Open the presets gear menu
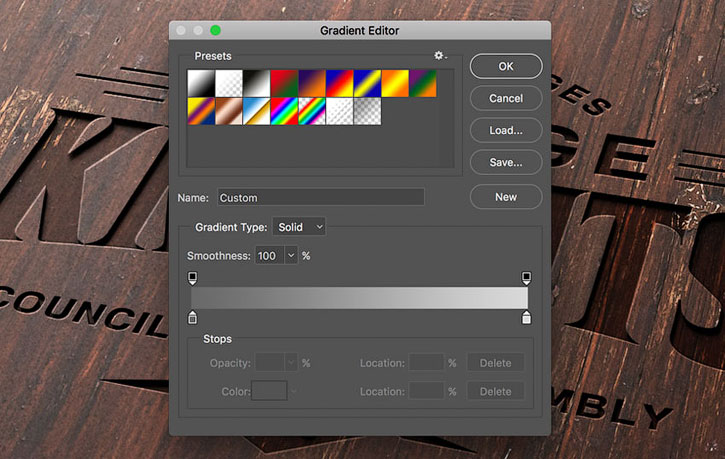 (x=440, y=55)
